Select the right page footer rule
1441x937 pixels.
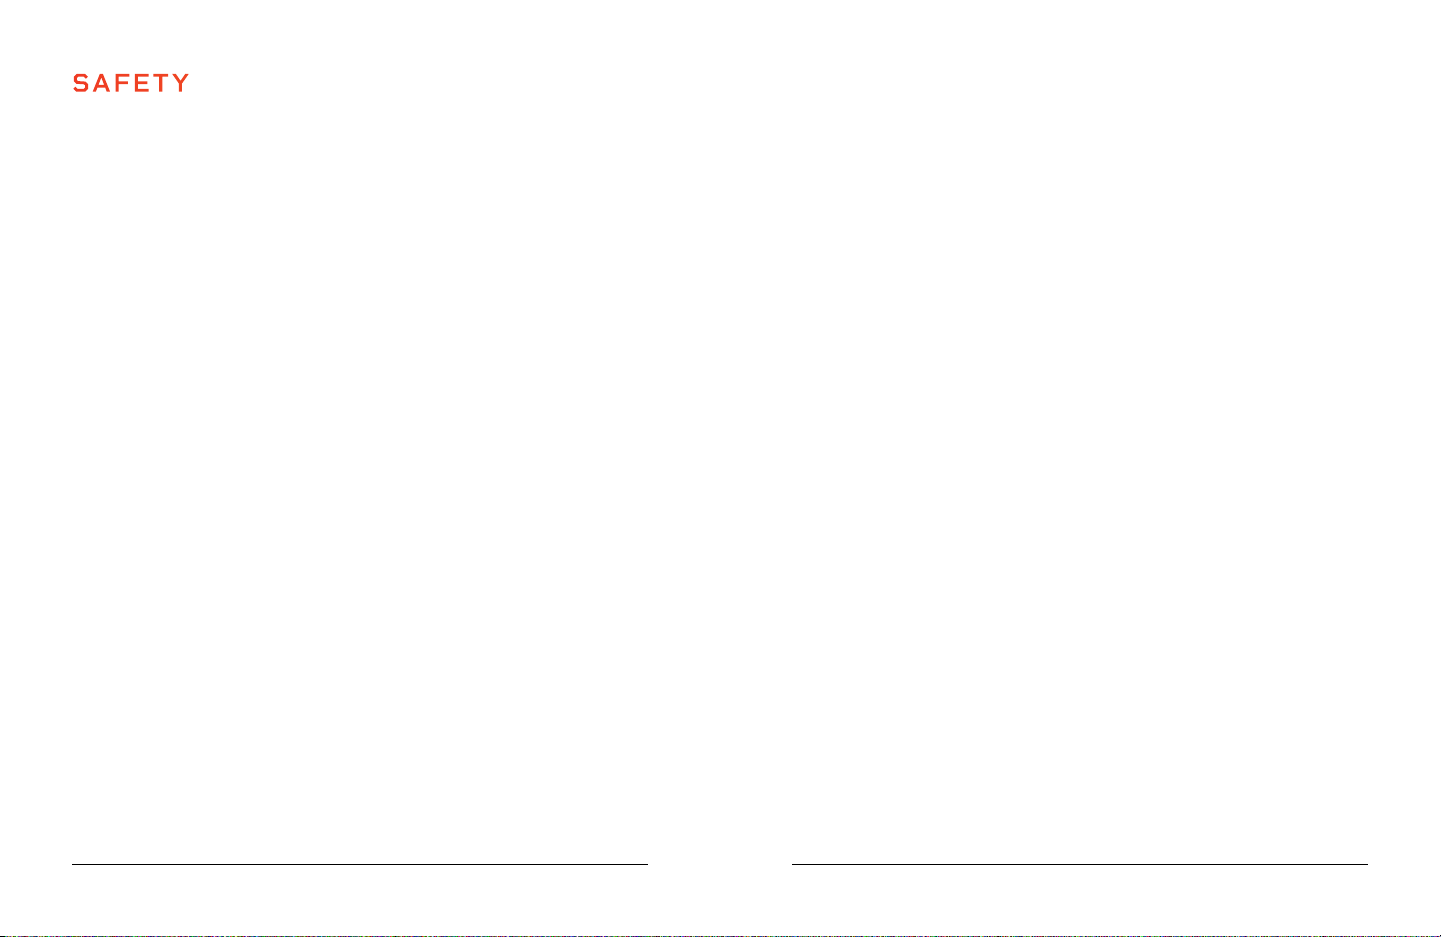point(1080,864)
